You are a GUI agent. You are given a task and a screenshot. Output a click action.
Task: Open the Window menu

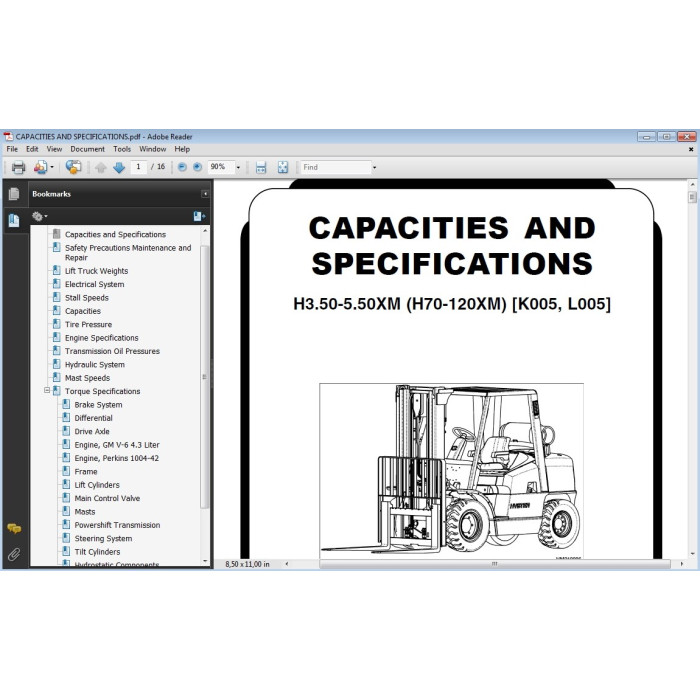tap(153, 149)
